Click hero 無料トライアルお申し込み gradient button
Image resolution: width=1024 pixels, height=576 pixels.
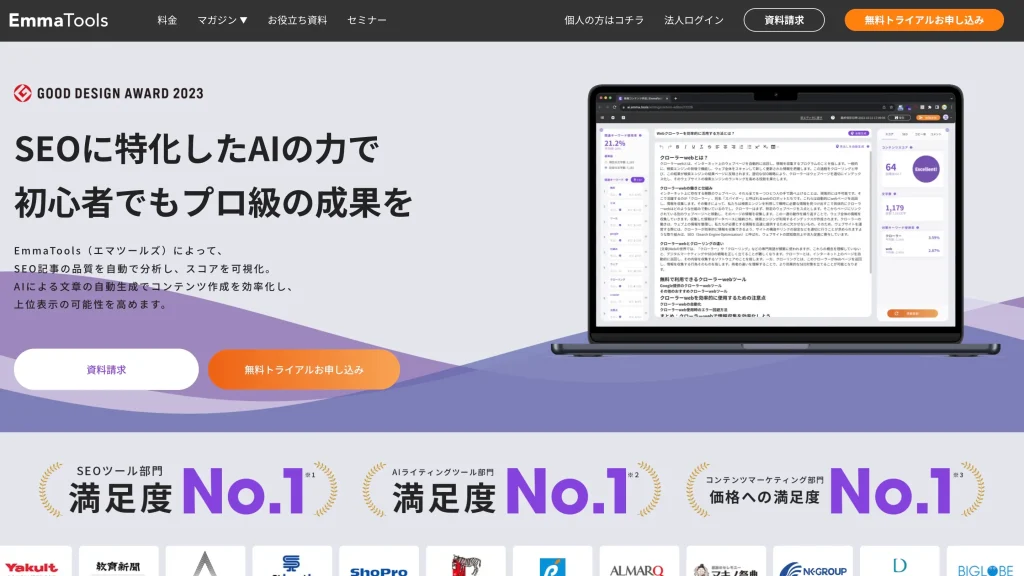(x=304, y=370)
